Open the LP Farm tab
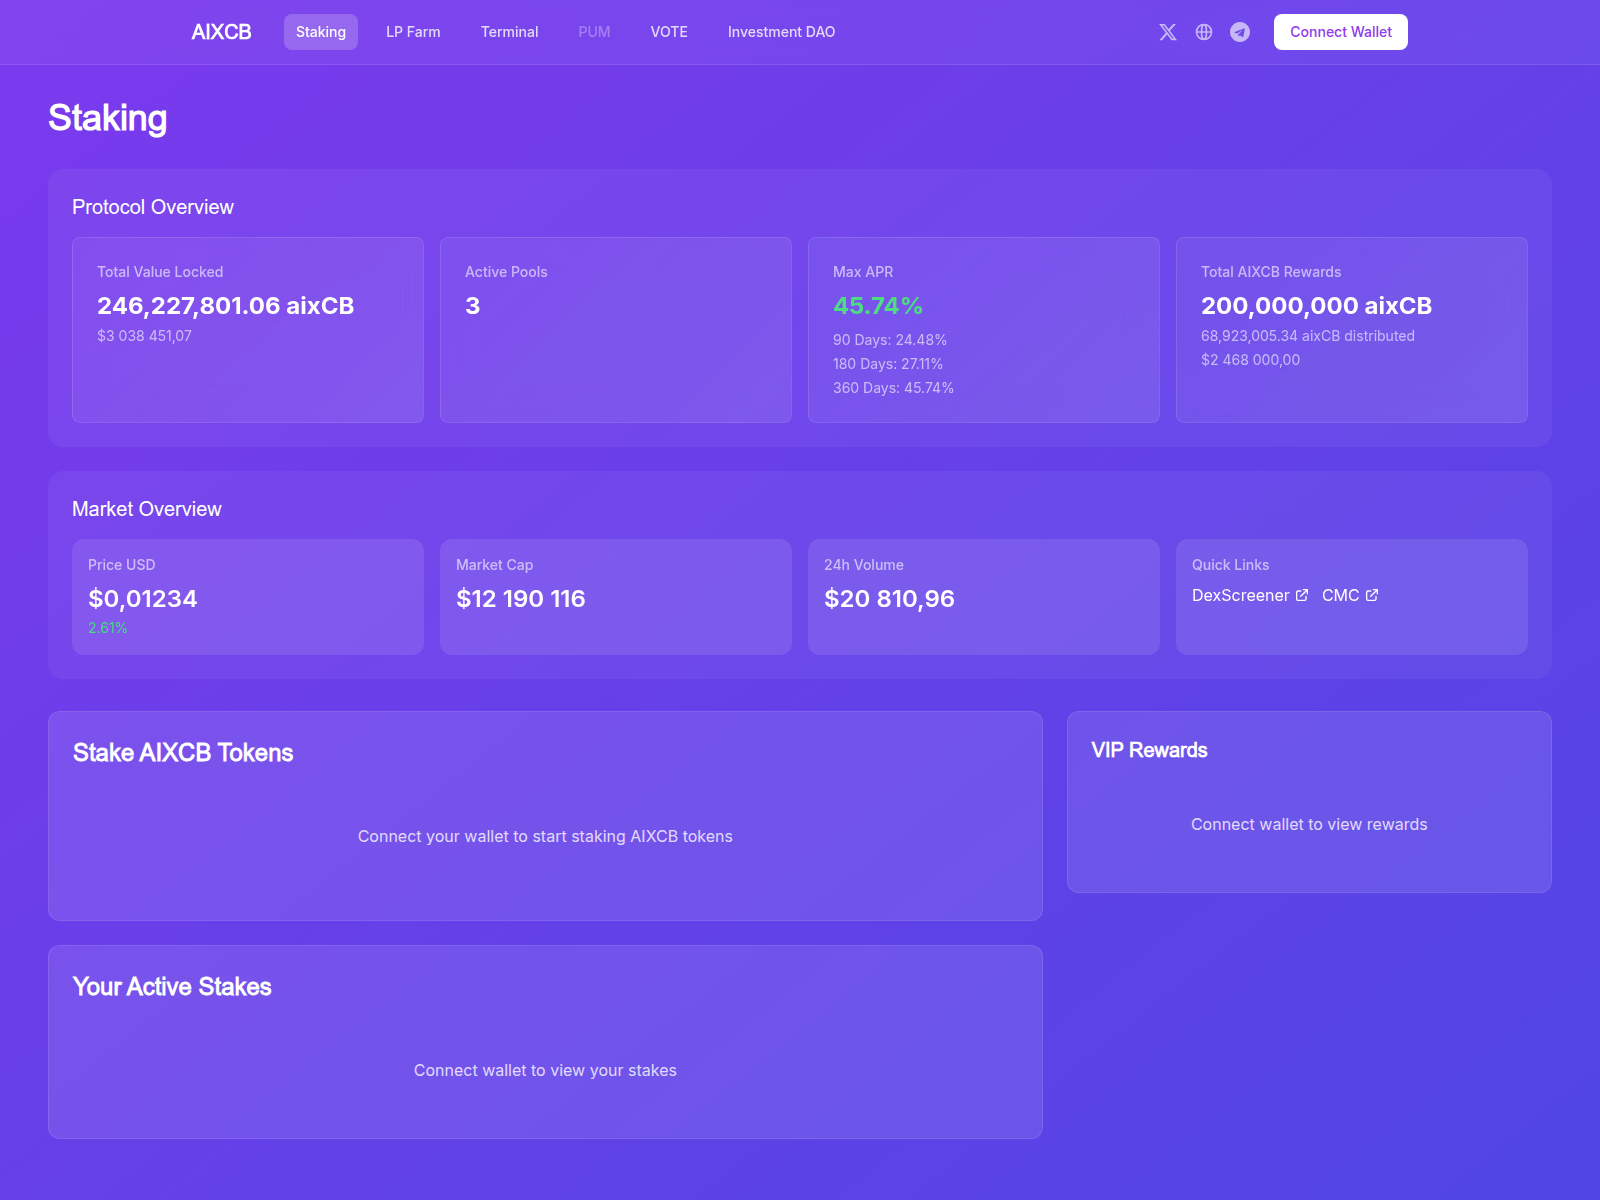This screenshot has height=1200, width=1600. tap(413, 32)
